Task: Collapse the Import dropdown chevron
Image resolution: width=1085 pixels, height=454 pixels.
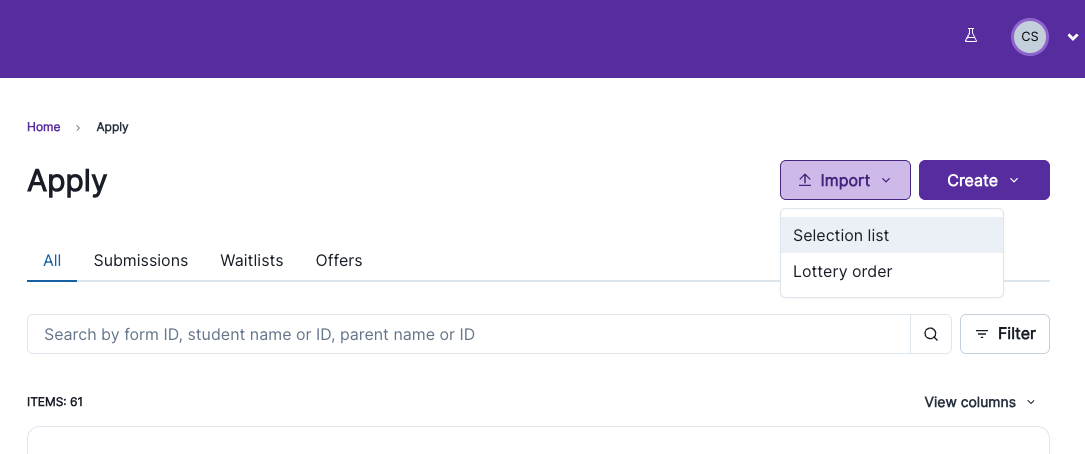Action: coord(886,181)
